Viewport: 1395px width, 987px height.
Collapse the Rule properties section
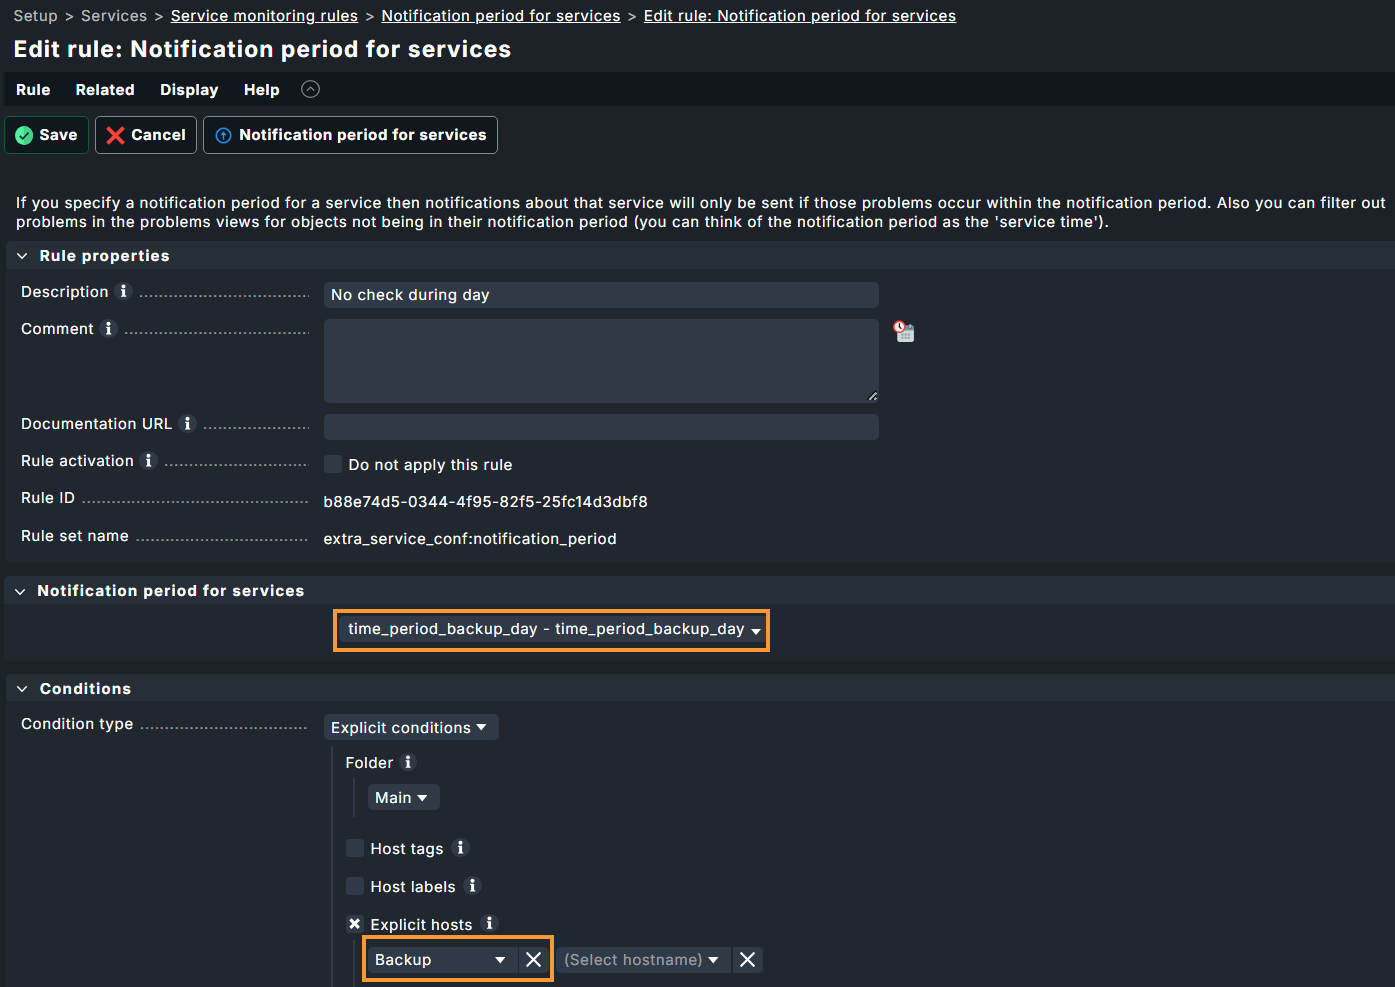tap(22, 256)
